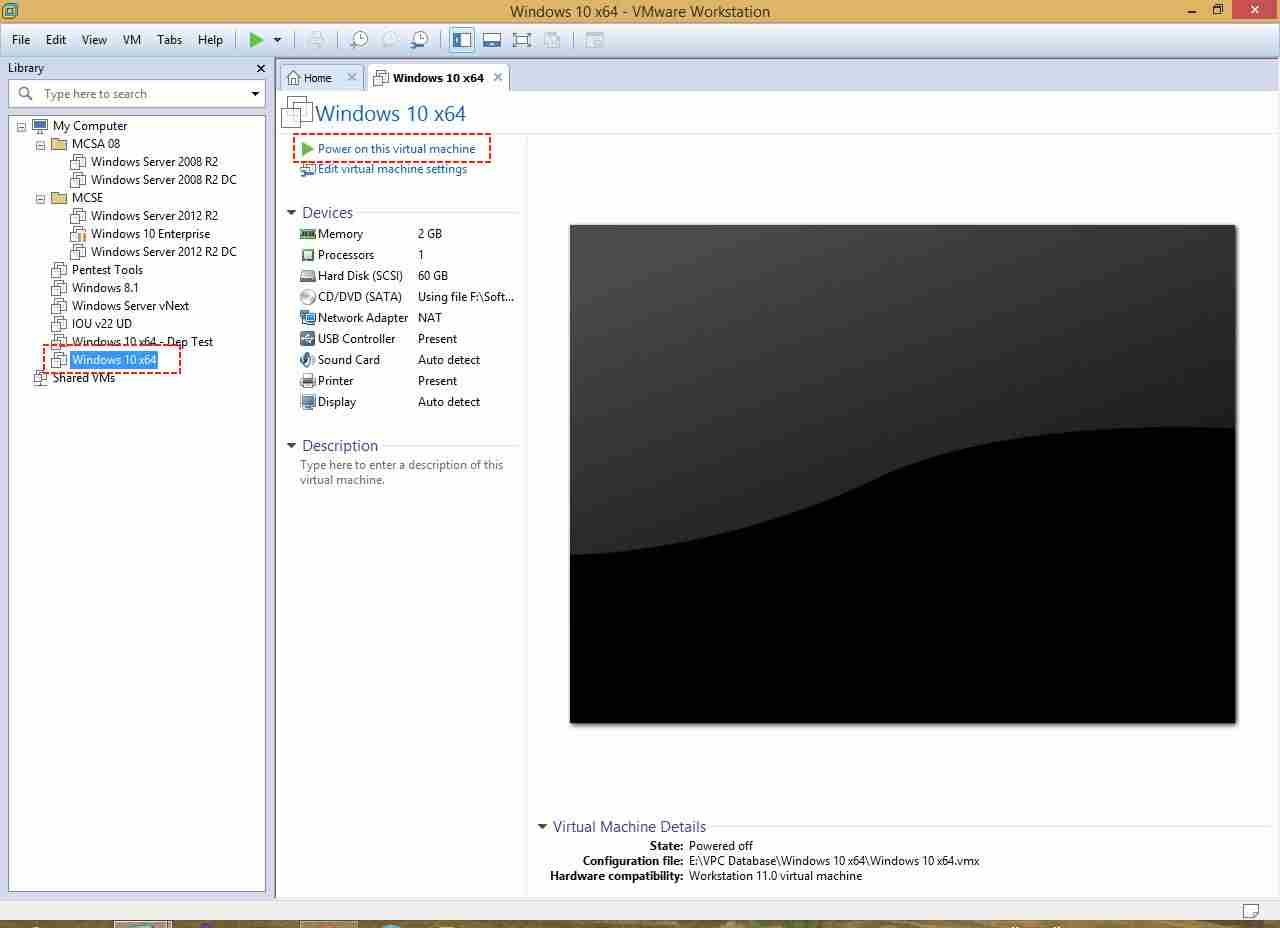
Task: Open message log icon in status bar
Action: pos(1251,910)
